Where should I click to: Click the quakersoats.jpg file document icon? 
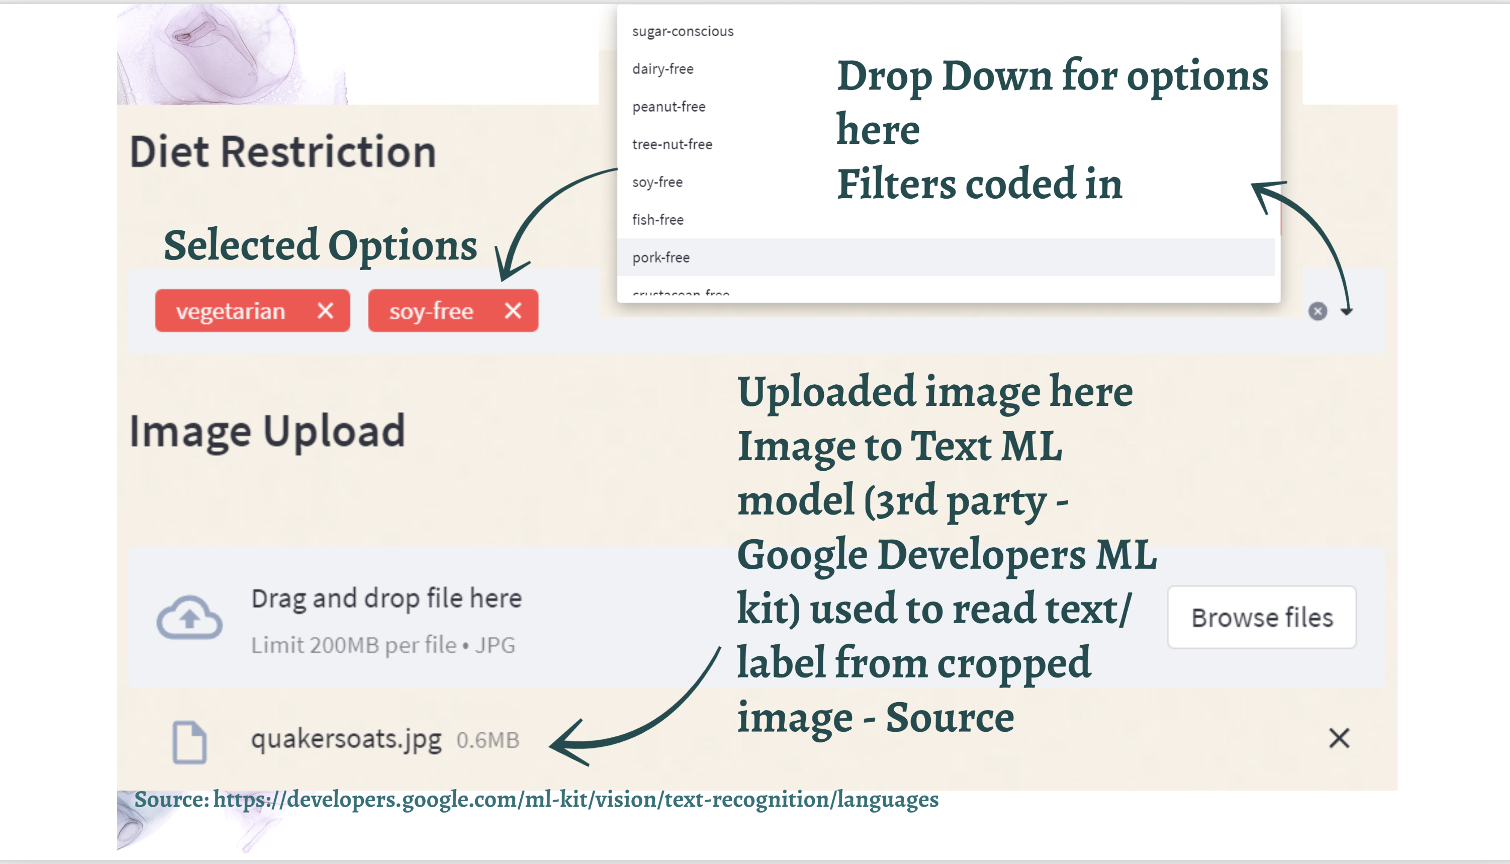click(190, 742)
